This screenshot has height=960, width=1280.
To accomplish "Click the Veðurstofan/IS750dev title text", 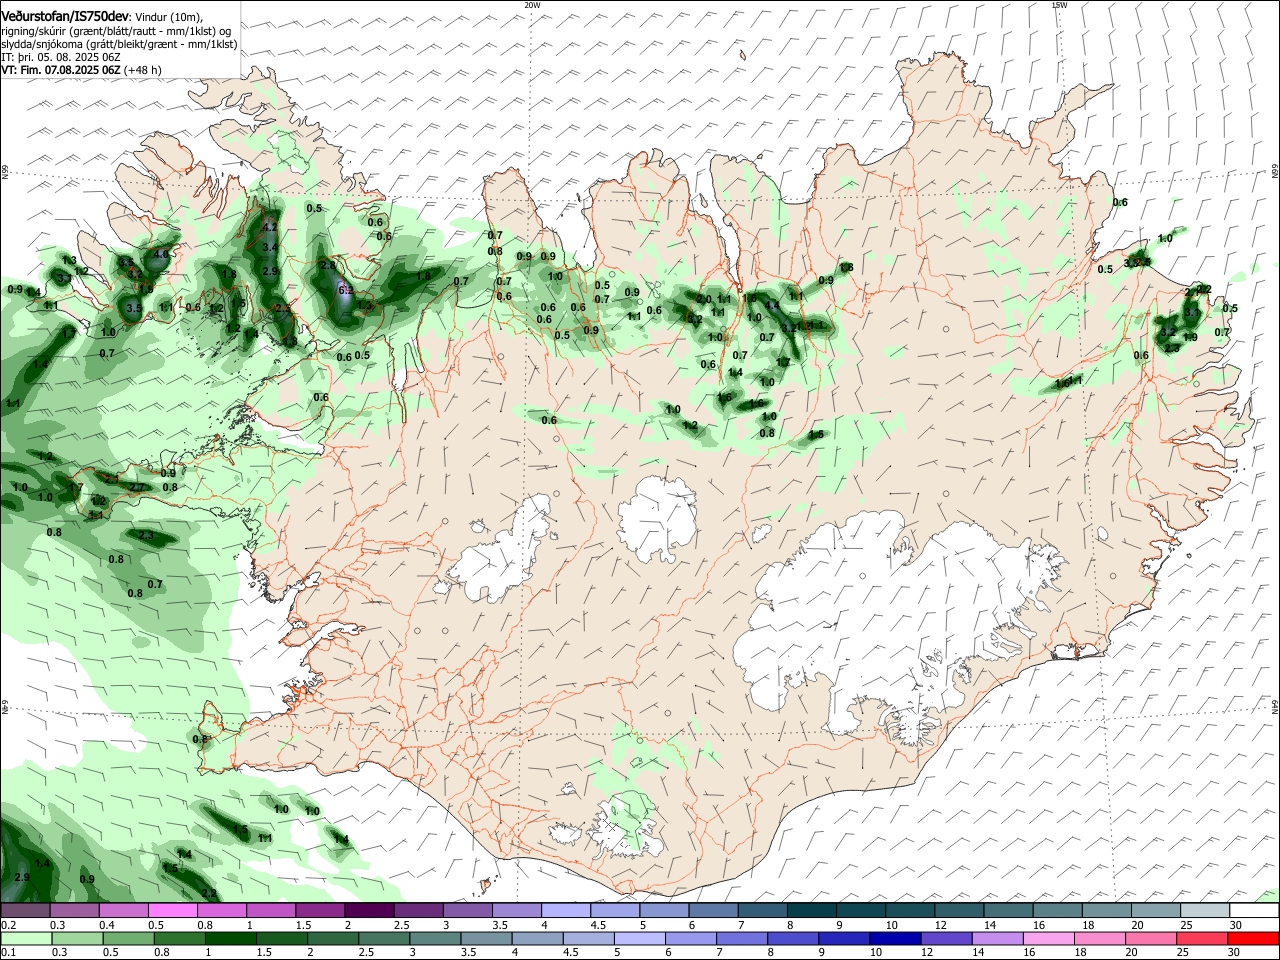I will pos(65,15).
